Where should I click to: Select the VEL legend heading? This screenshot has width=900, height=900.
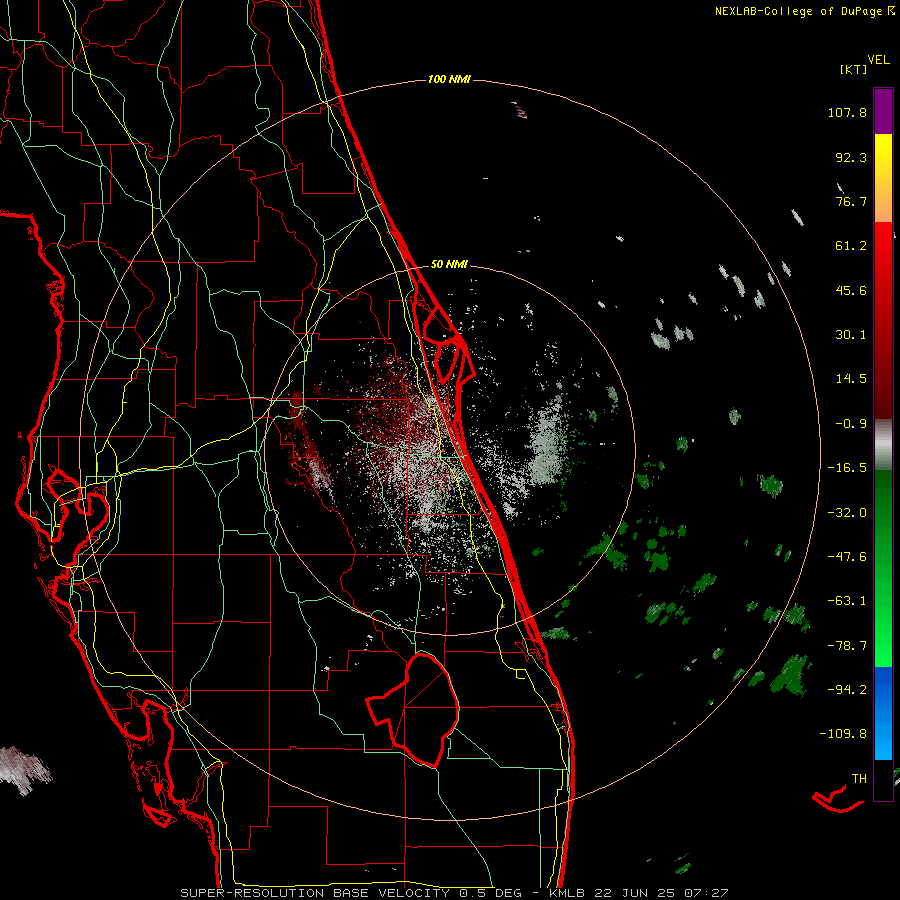pos(878,60)
